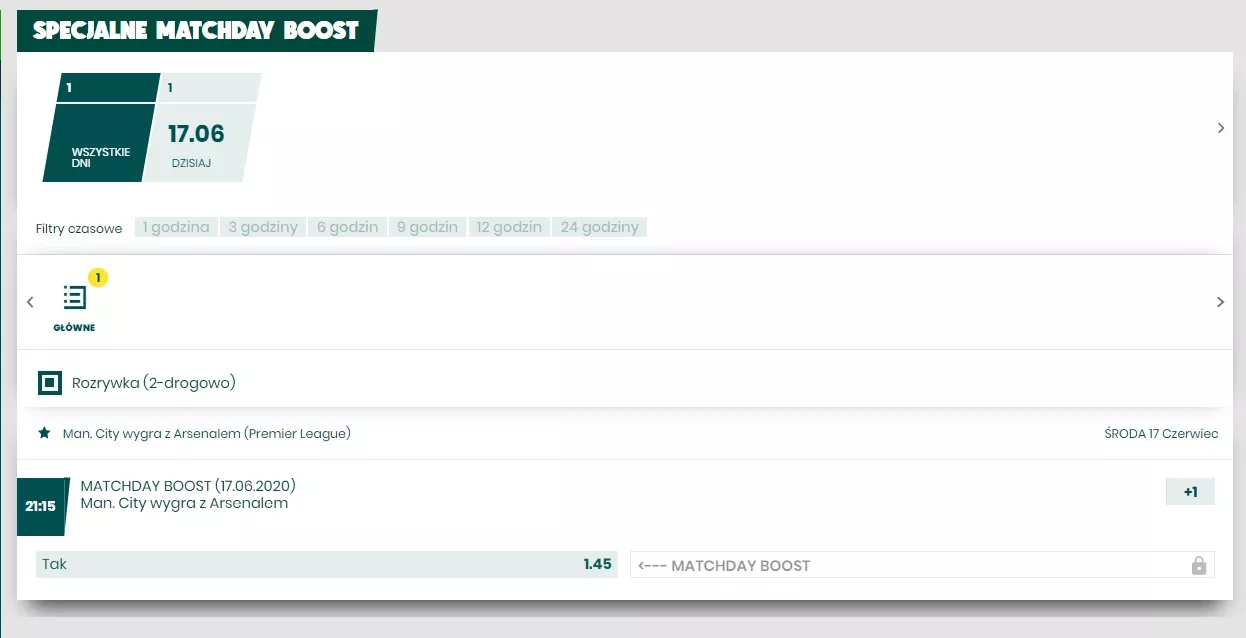Filter events by 9 godzin
This screenshot has height=638, width=1246.
427,227
